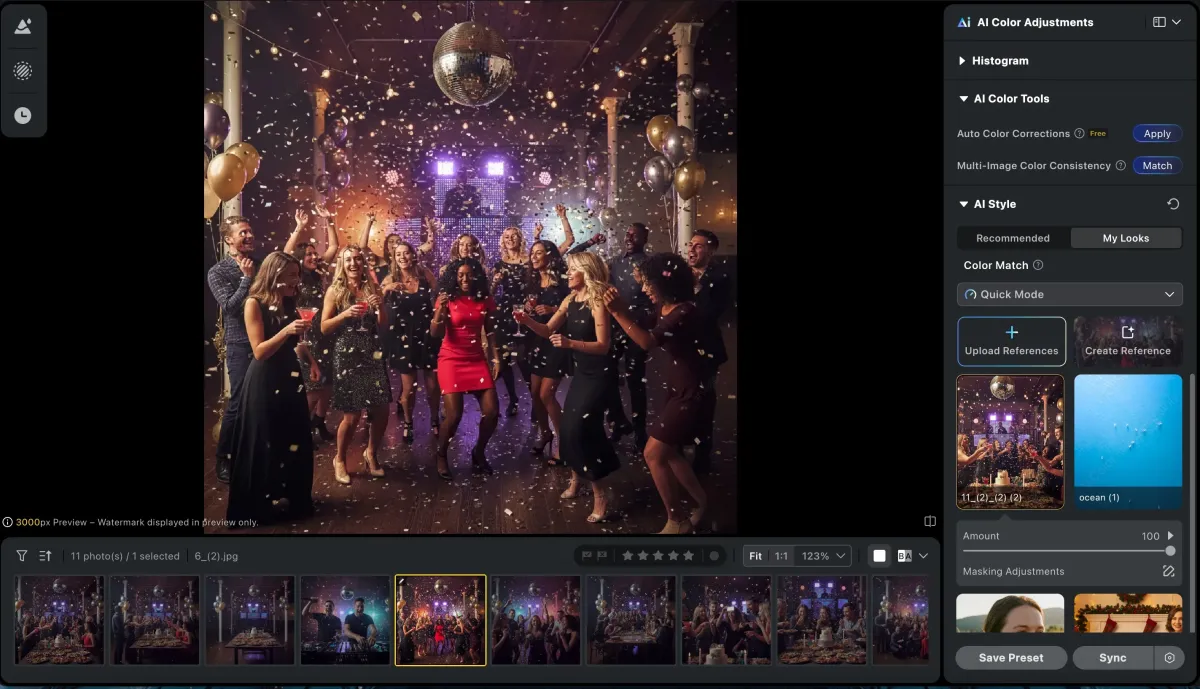Switch to the Recommended tab

pos(1013,238)
